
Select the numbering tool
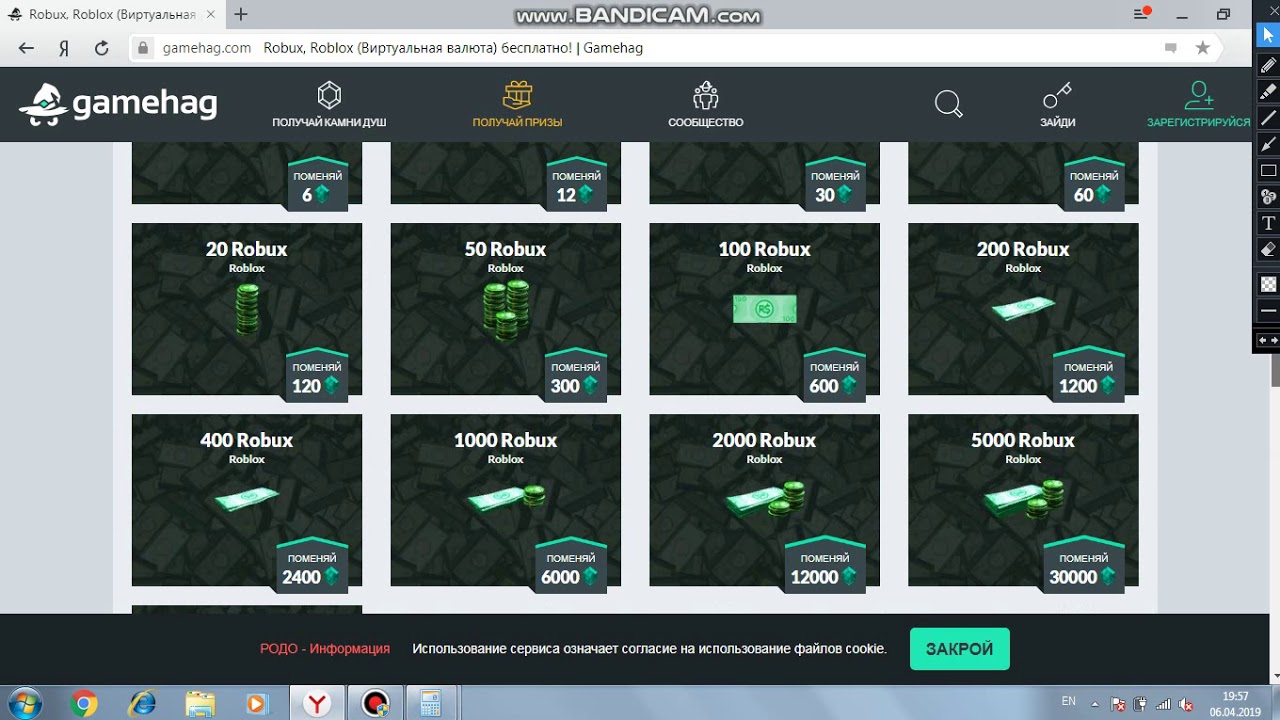tap(1268, 196)
